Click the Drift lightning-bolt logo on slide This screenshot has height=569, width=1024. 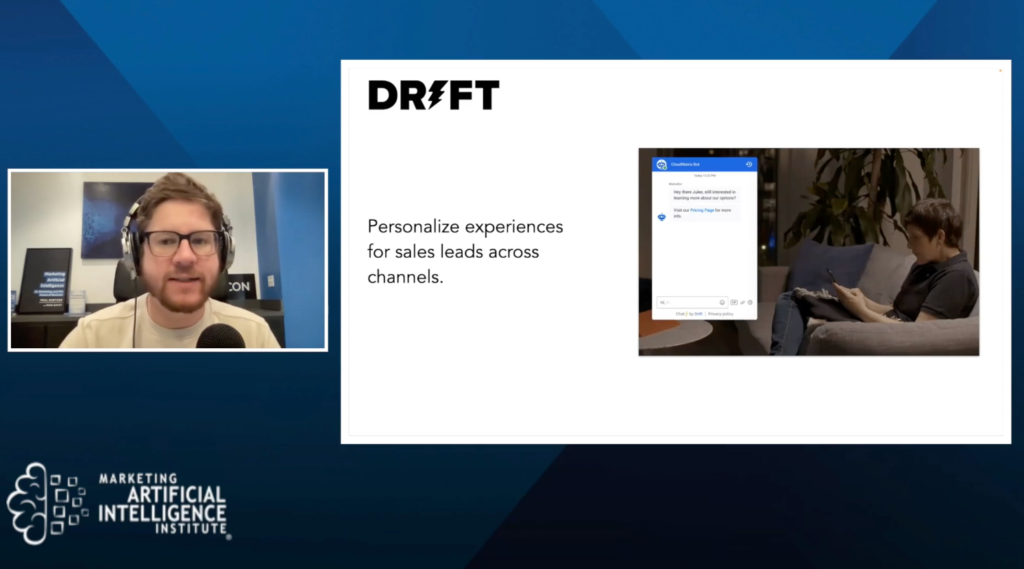[x=433, y=95]
